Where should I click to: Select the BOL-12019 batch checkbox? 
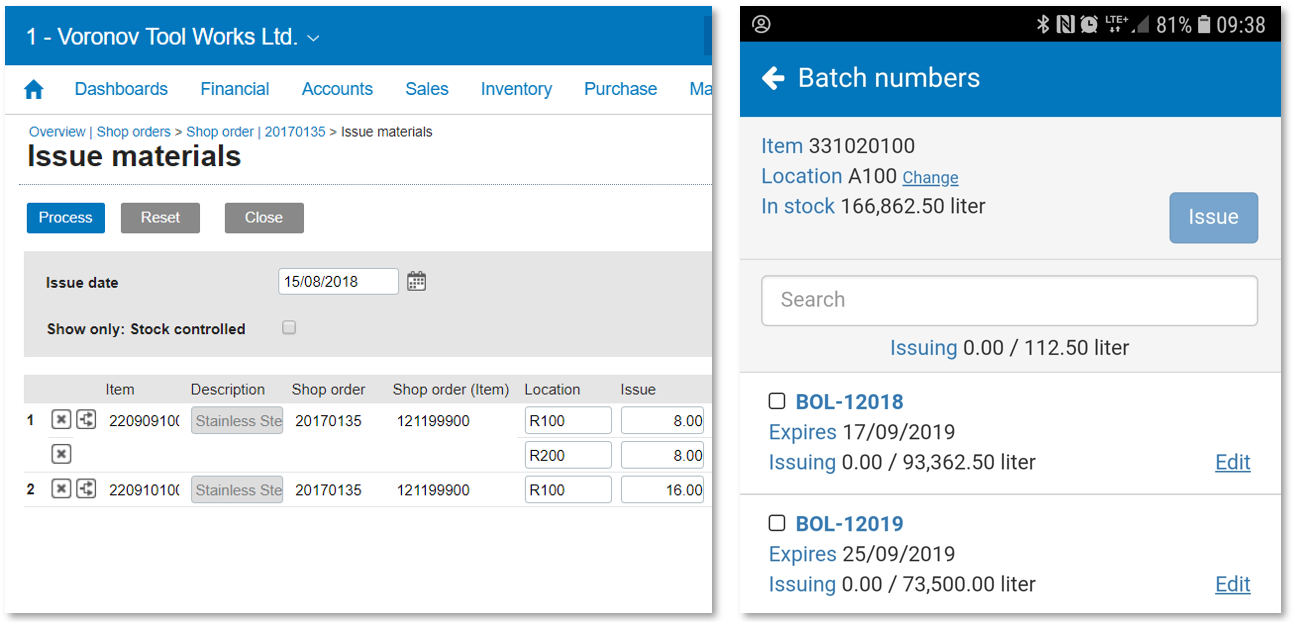pyautogui.click(x=777, y=524)
